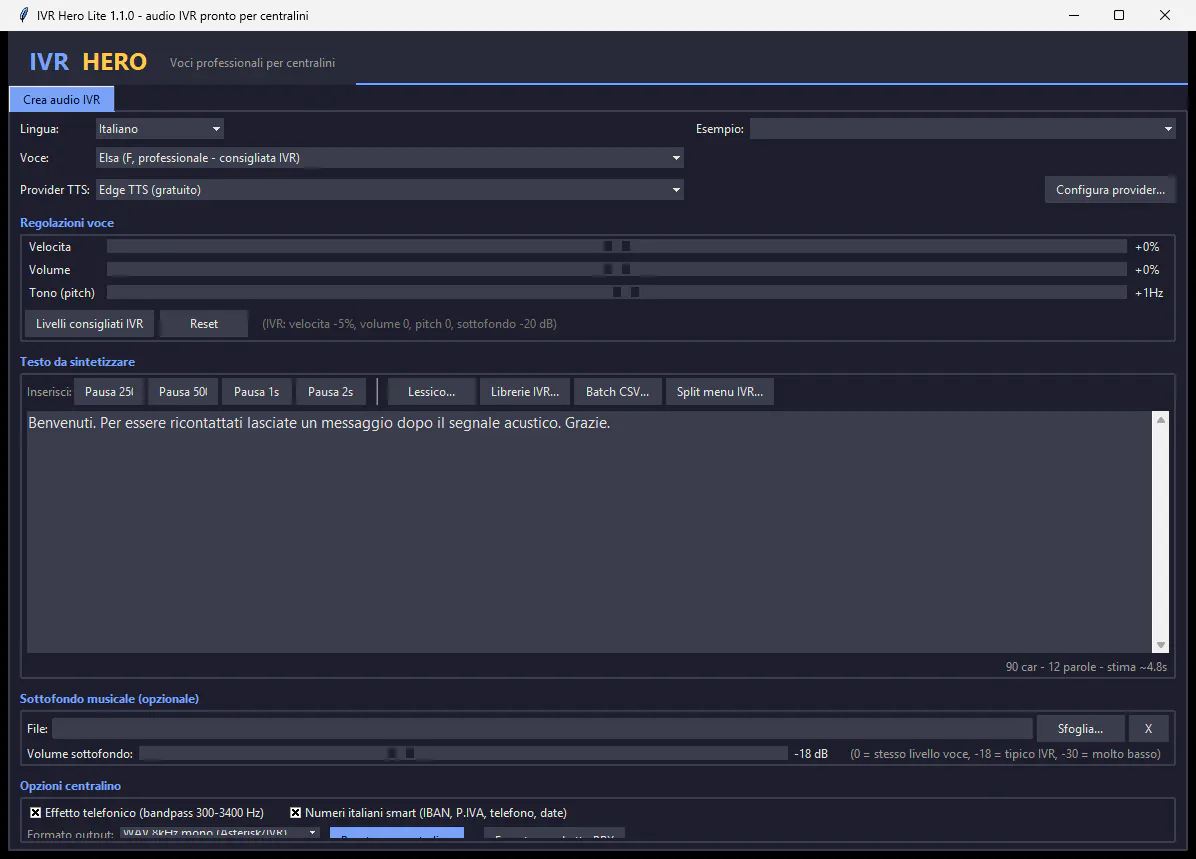Insert a Pausa 250 pause
Viewport: 1196px width, 859px height.
pyautogui.click(x=109, y=391)
